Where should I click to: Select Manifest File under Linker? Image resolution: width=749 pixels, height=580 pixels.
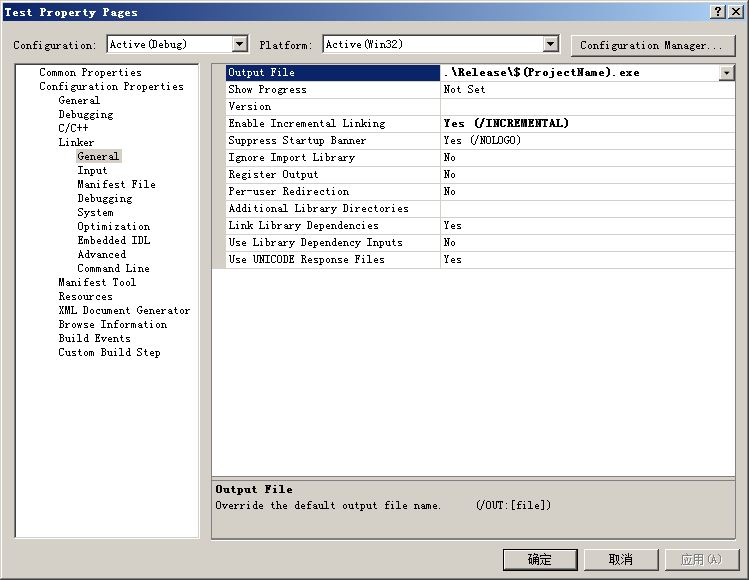[116, 184]
